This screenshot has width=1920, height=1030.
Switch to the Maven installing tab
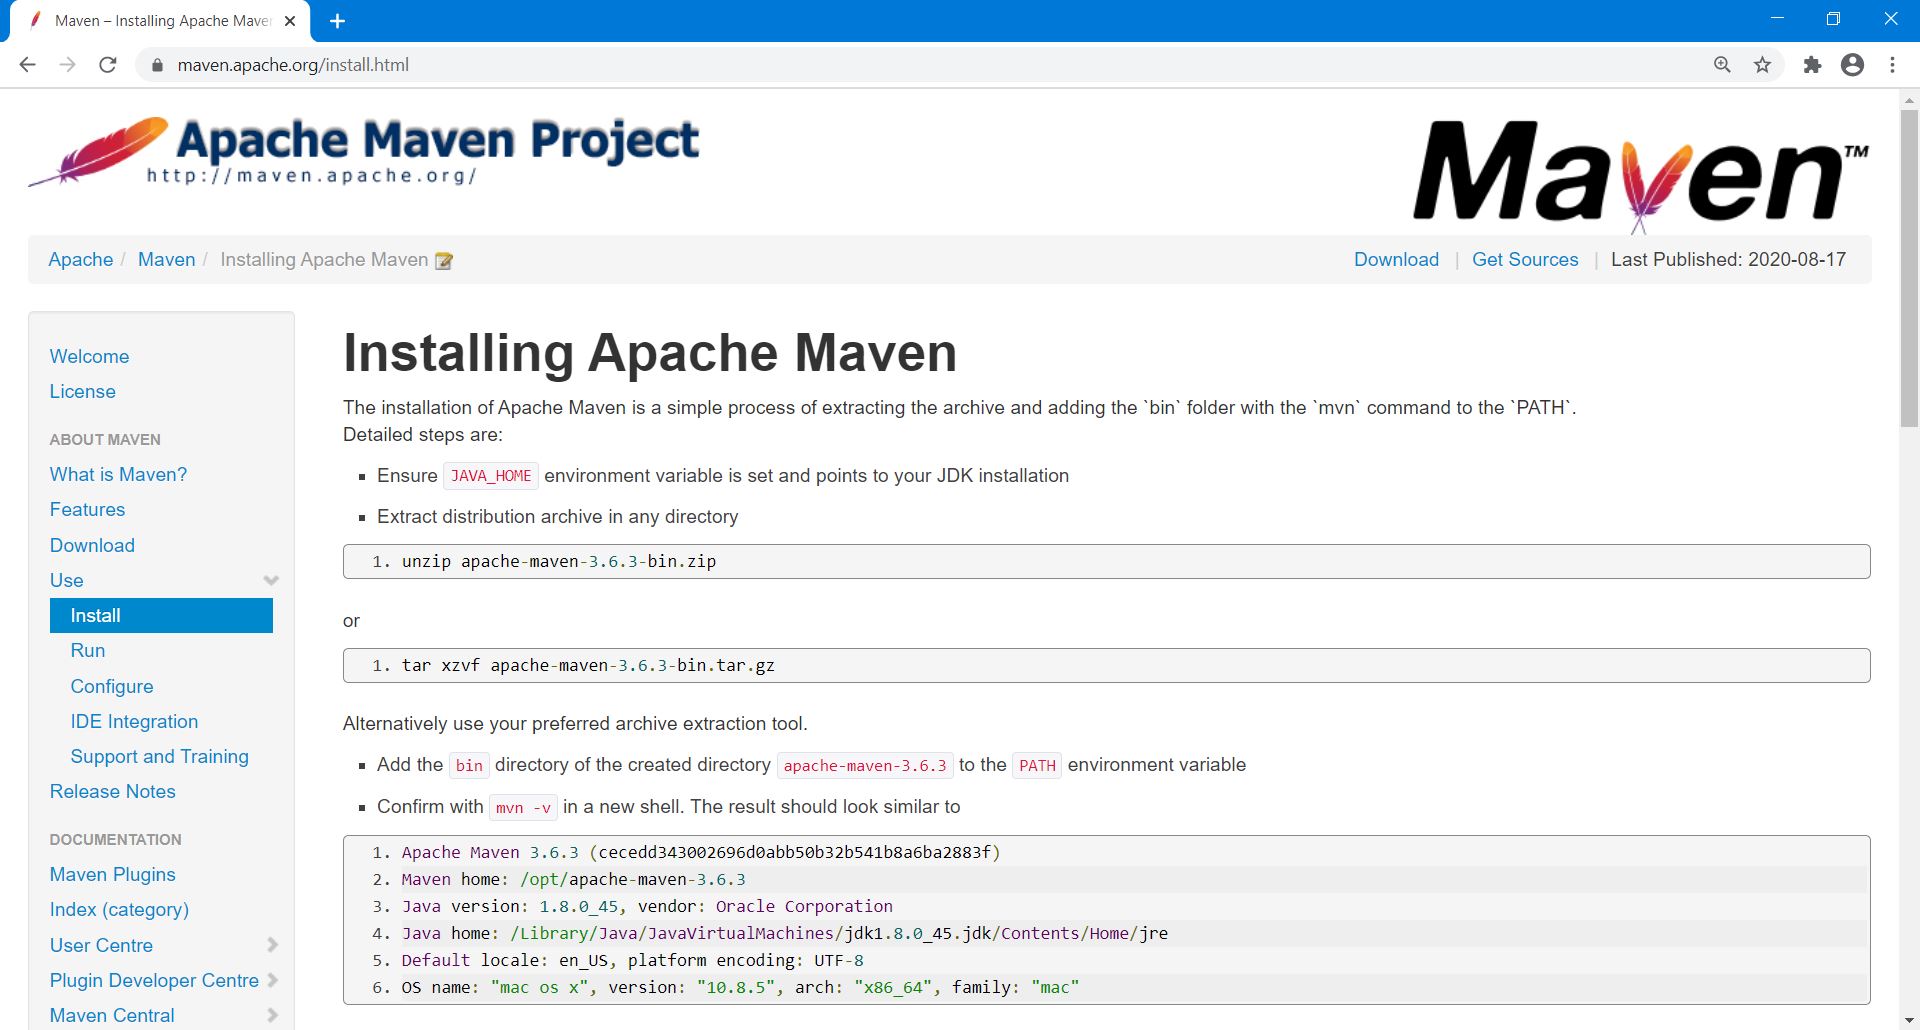(x=162, y=21)
